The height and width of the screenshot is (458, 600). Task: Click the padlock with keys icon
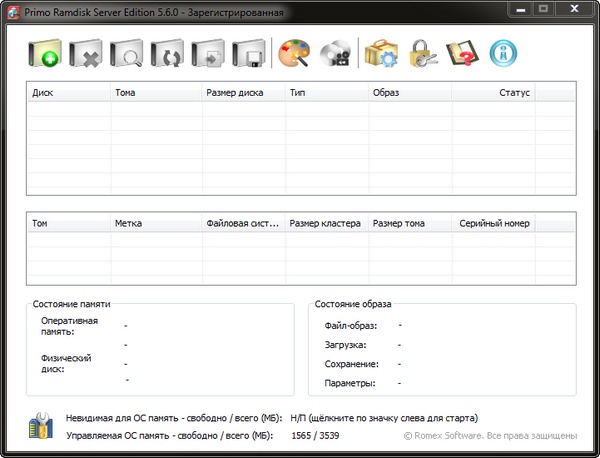tap(422, 55)
